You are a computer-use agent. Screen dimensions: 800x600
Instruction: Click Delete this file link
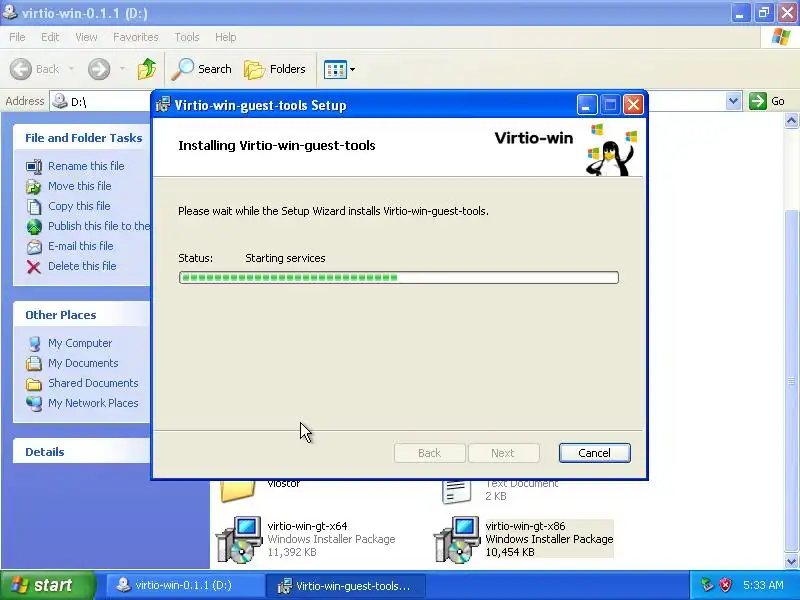click(x=82, y=266)
